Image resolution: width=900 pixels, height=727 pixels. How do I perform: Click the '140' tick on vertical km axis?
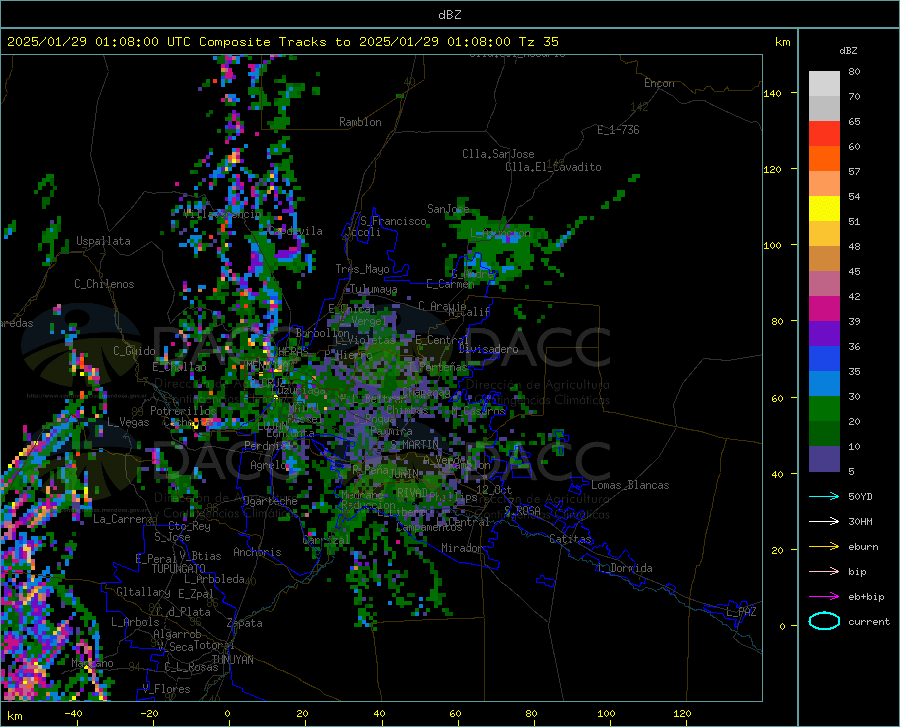click(772, 93)
